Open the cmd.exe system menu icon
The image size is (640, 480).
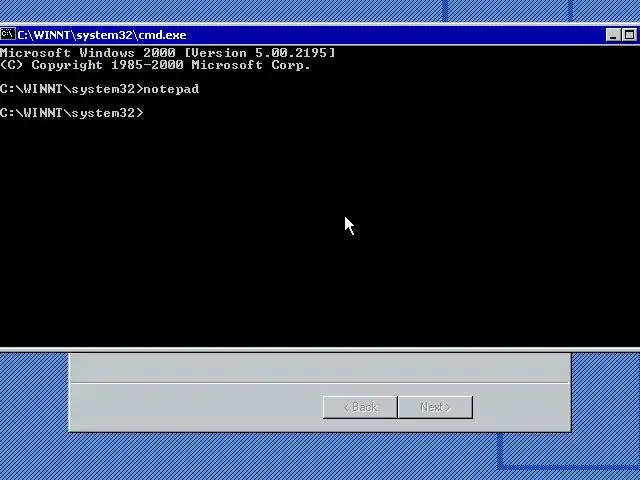coord(8,34)
